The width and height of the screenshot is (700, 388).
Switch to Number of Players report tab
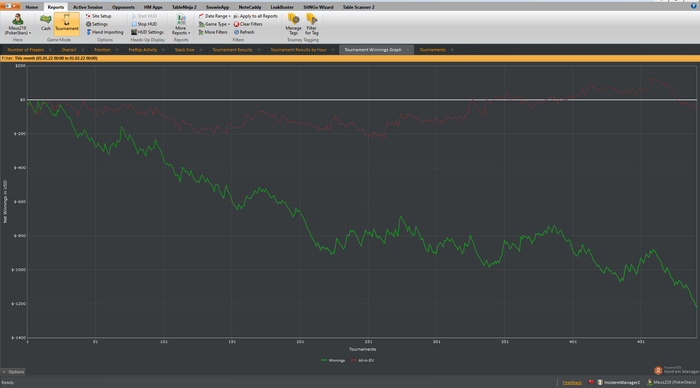(25, 50)
